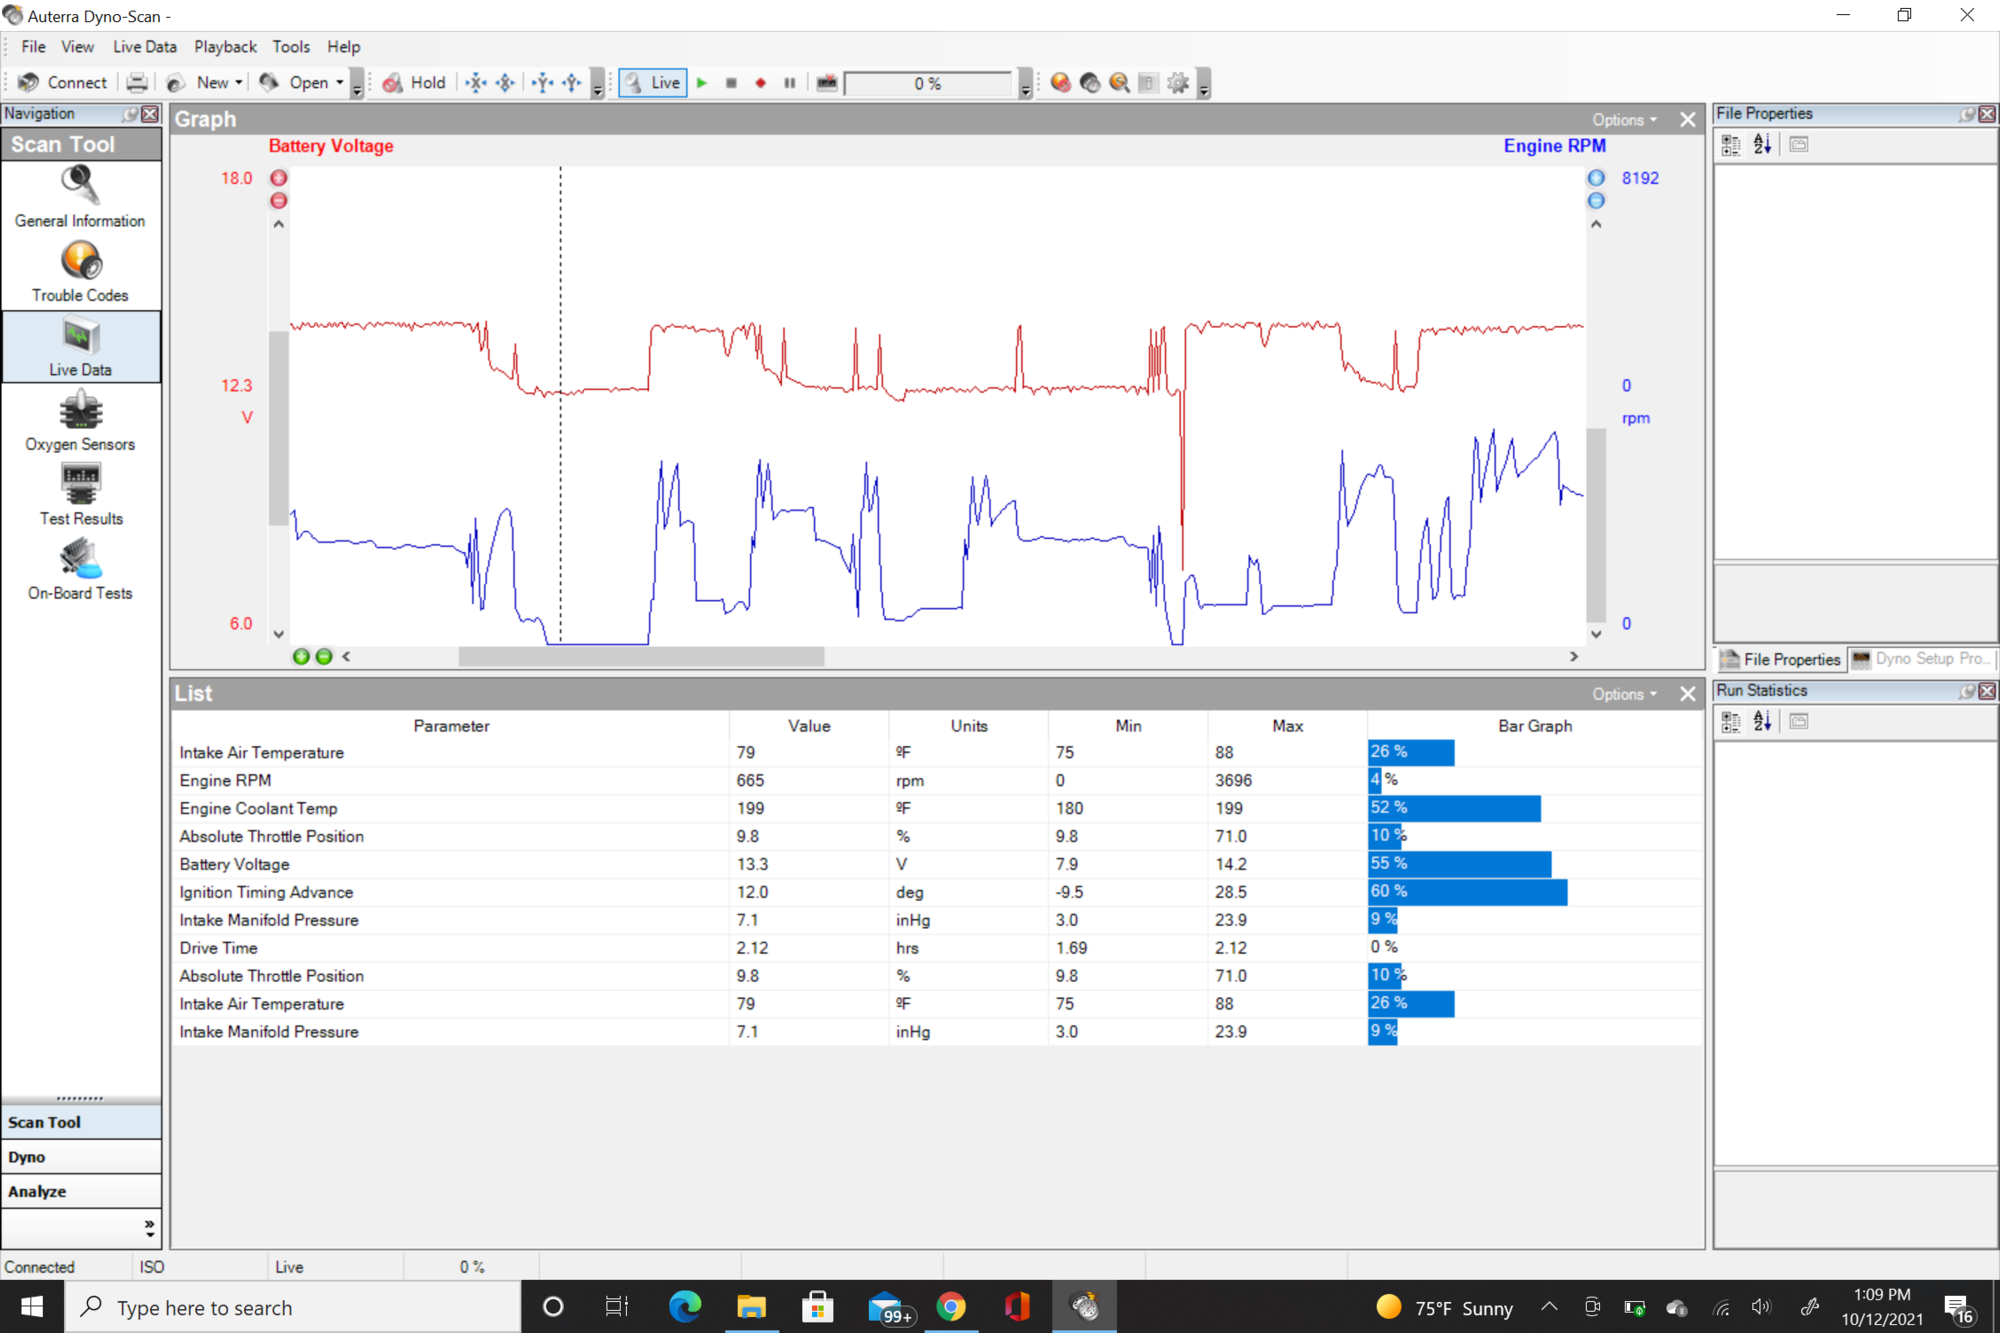Click the graph horizontal scrollbar thumb
Screen dimensions: 2000x1333
(x=641, y=657)
